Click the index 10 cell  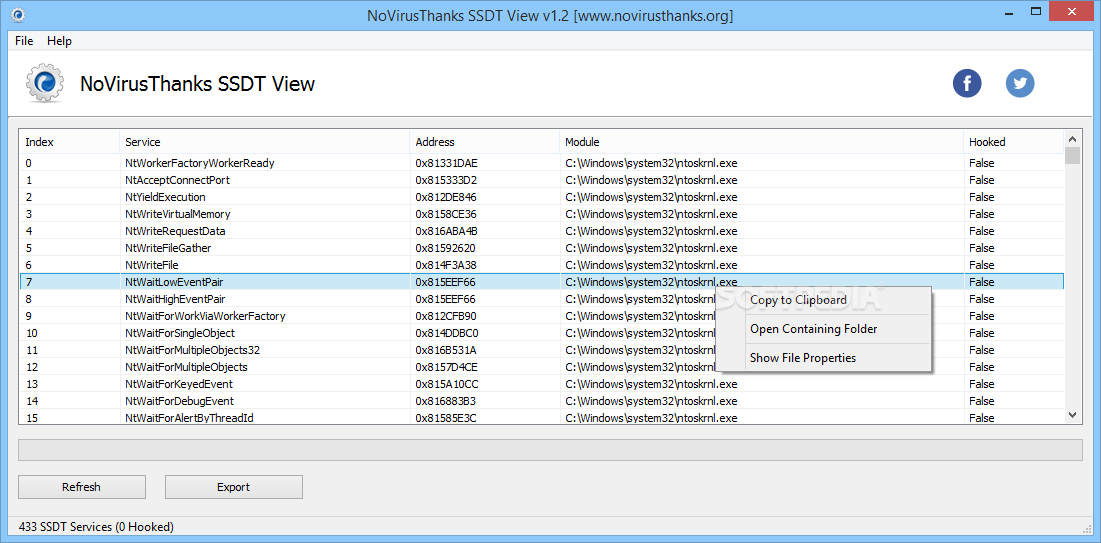(32, 333)
